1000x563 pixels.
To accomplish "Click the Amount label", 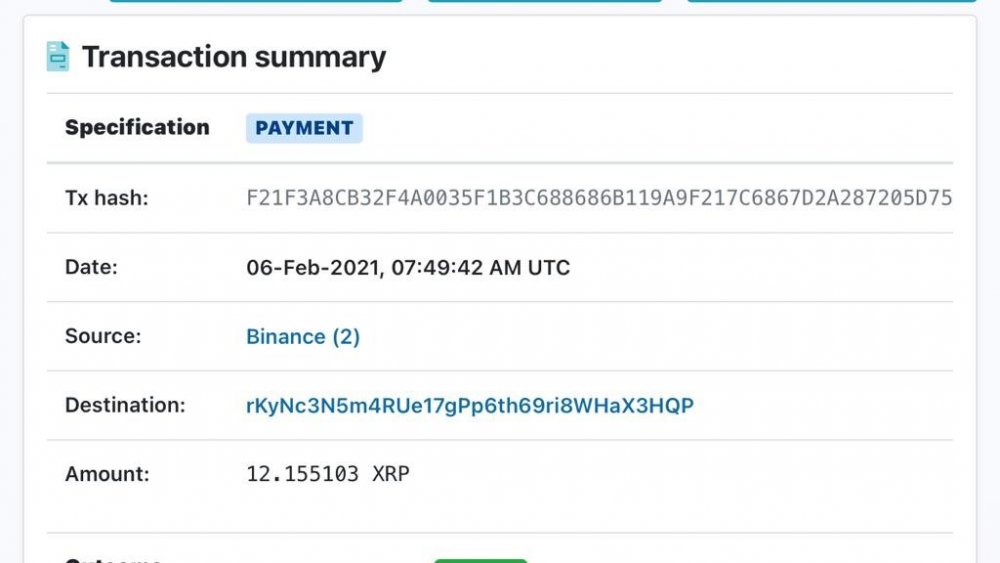I will [107, 474].
